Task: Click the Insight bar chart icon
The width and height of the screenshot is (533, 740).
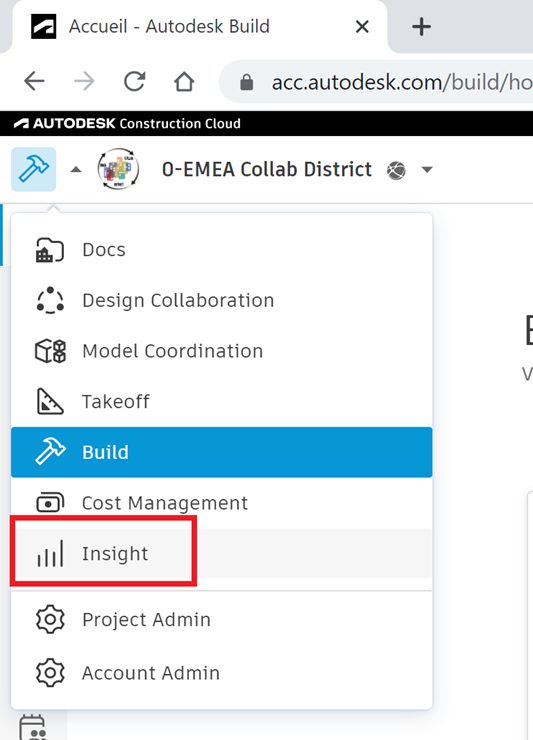Action: (50, 554)
